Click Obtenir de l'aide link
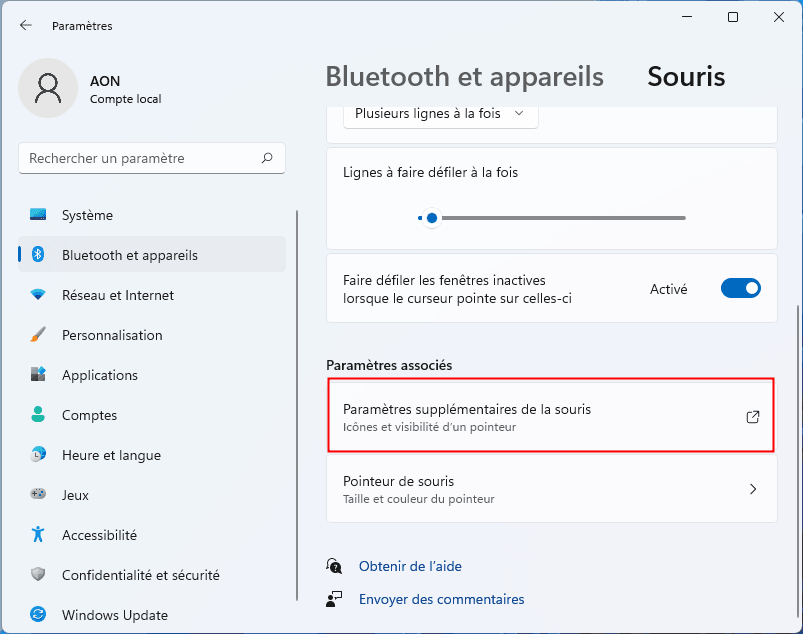Image resolution: width=803 pixels, height=634 pixels. point(410,566)
